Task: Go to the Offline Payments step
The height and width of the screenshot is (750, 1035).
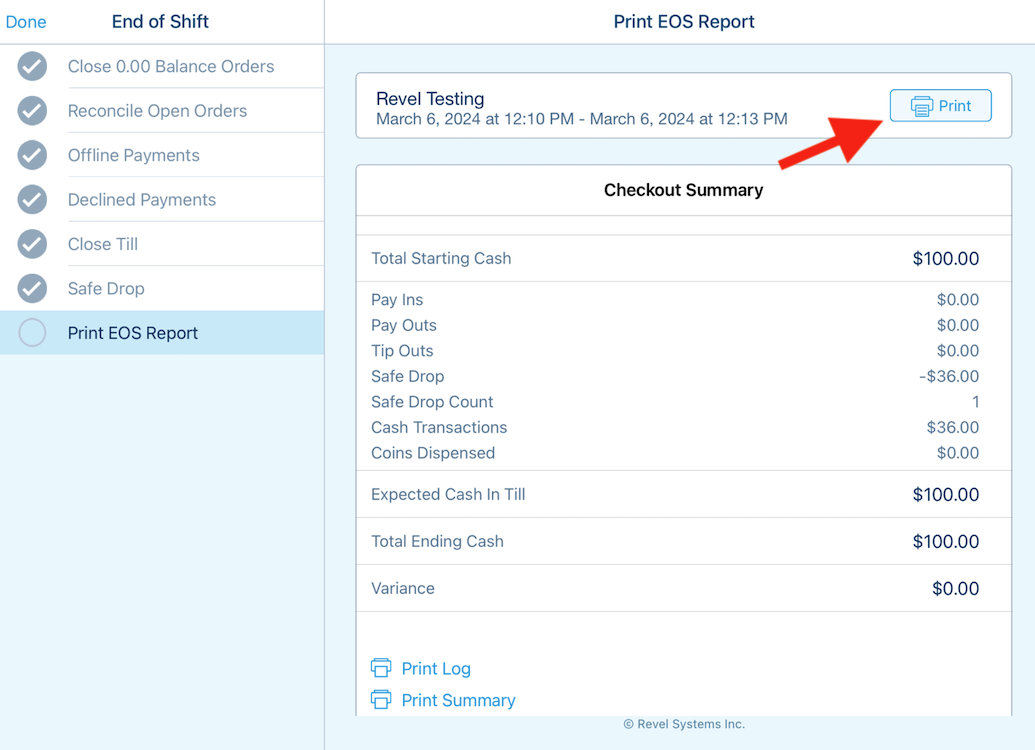Action: [x=134, y=155]
